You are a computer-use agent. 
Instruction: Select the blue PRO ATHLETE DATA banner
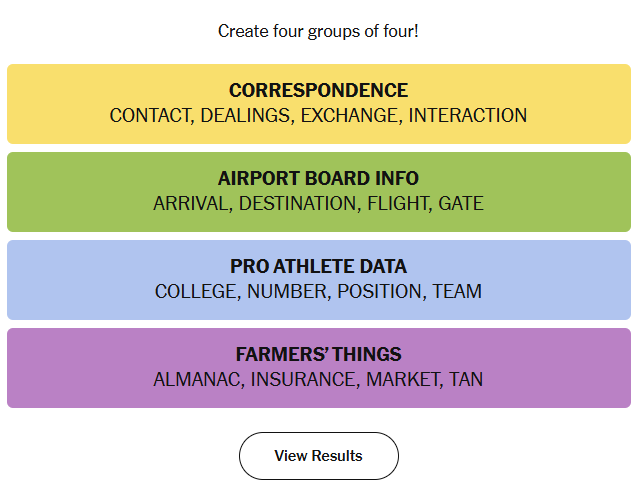pos(319,280)
